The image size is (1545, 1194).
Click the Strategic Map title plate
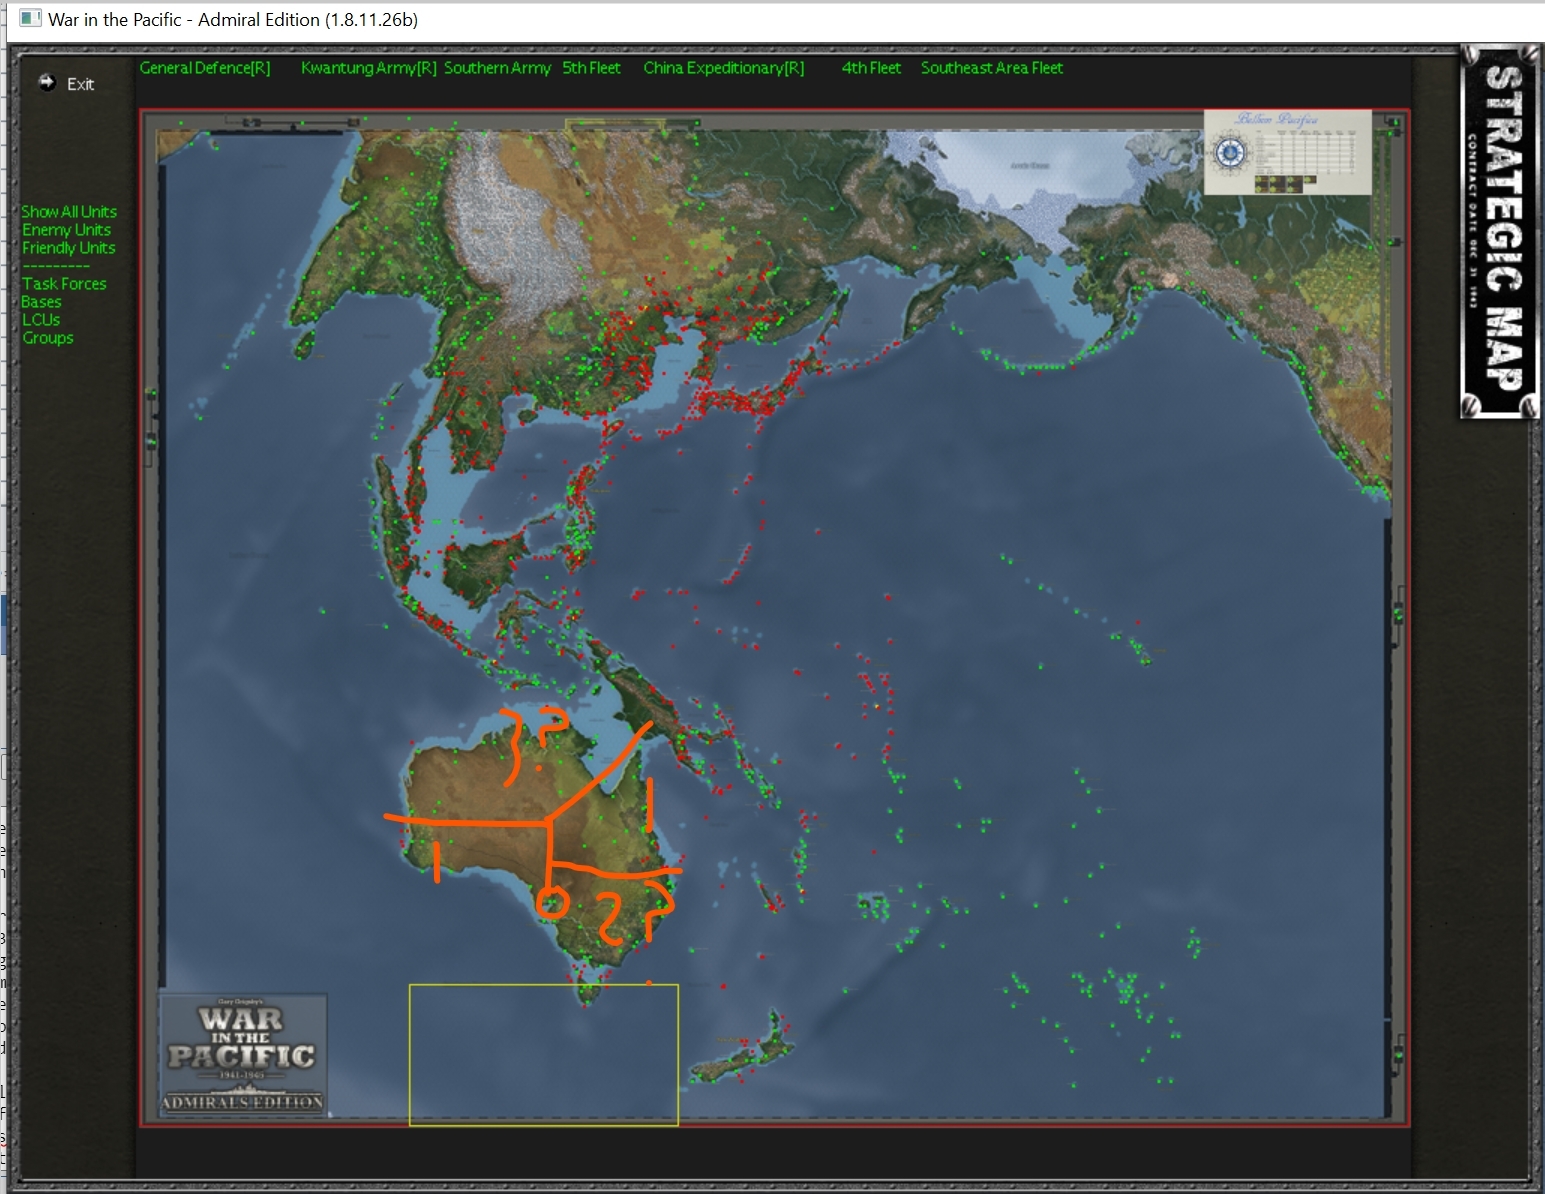[x=1499, y=231]
